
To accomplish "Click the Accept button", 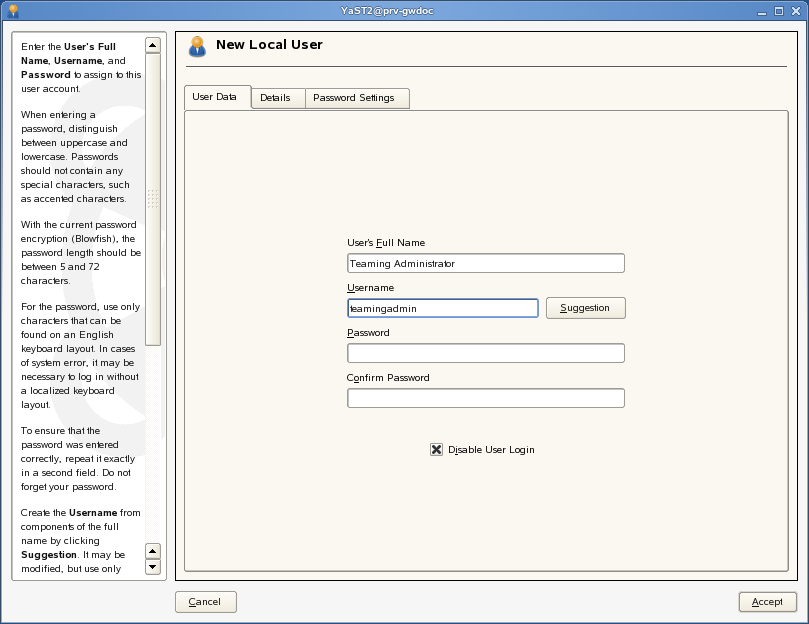I will tap(768, 602).
